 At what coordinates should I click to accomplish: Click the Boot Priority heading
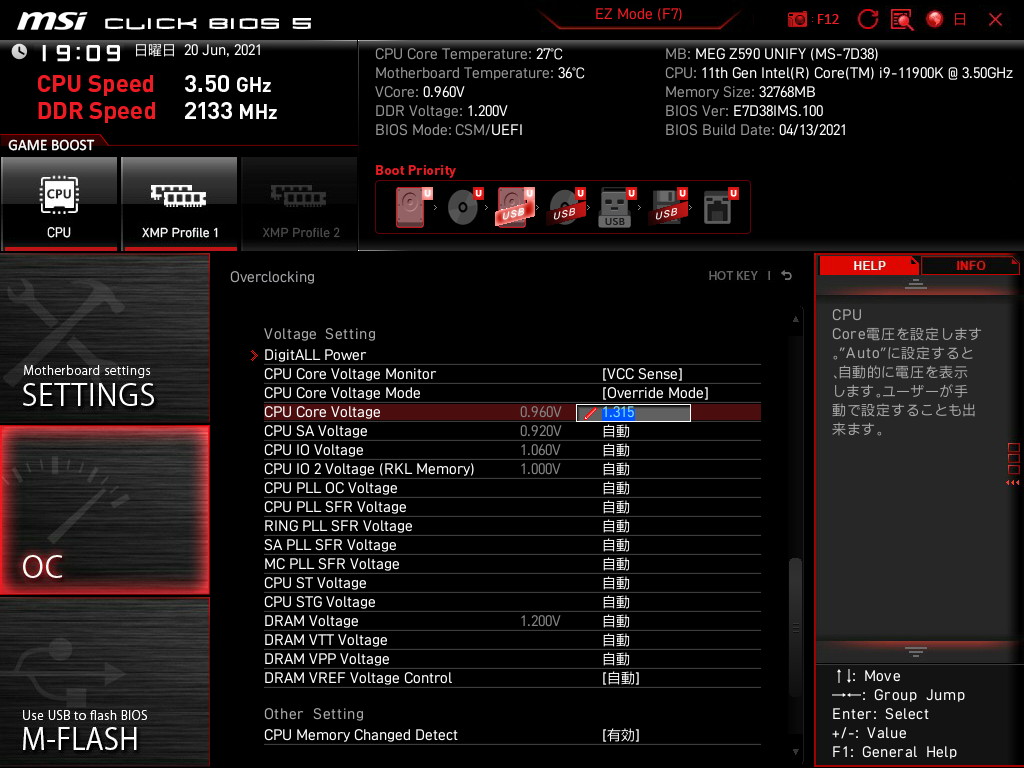(x=415, y=170)
